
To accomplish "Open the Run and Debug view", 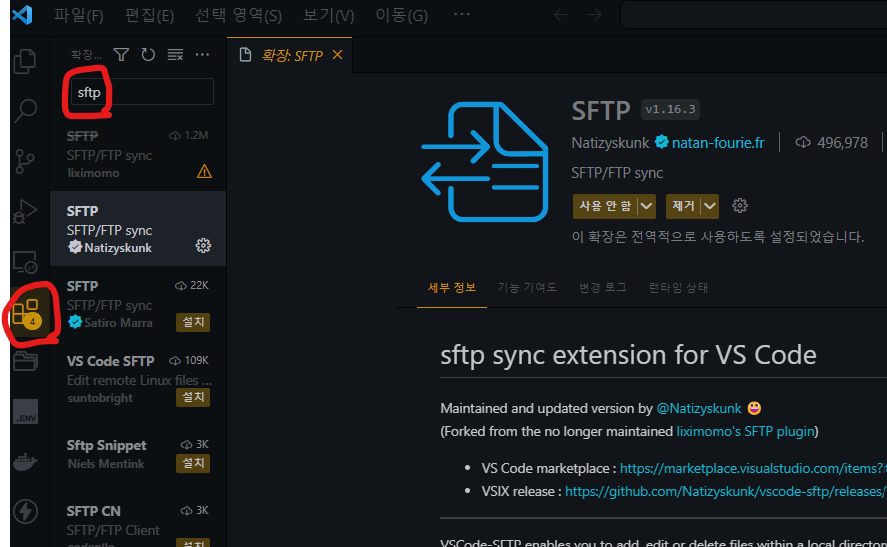I will point(25,211).
